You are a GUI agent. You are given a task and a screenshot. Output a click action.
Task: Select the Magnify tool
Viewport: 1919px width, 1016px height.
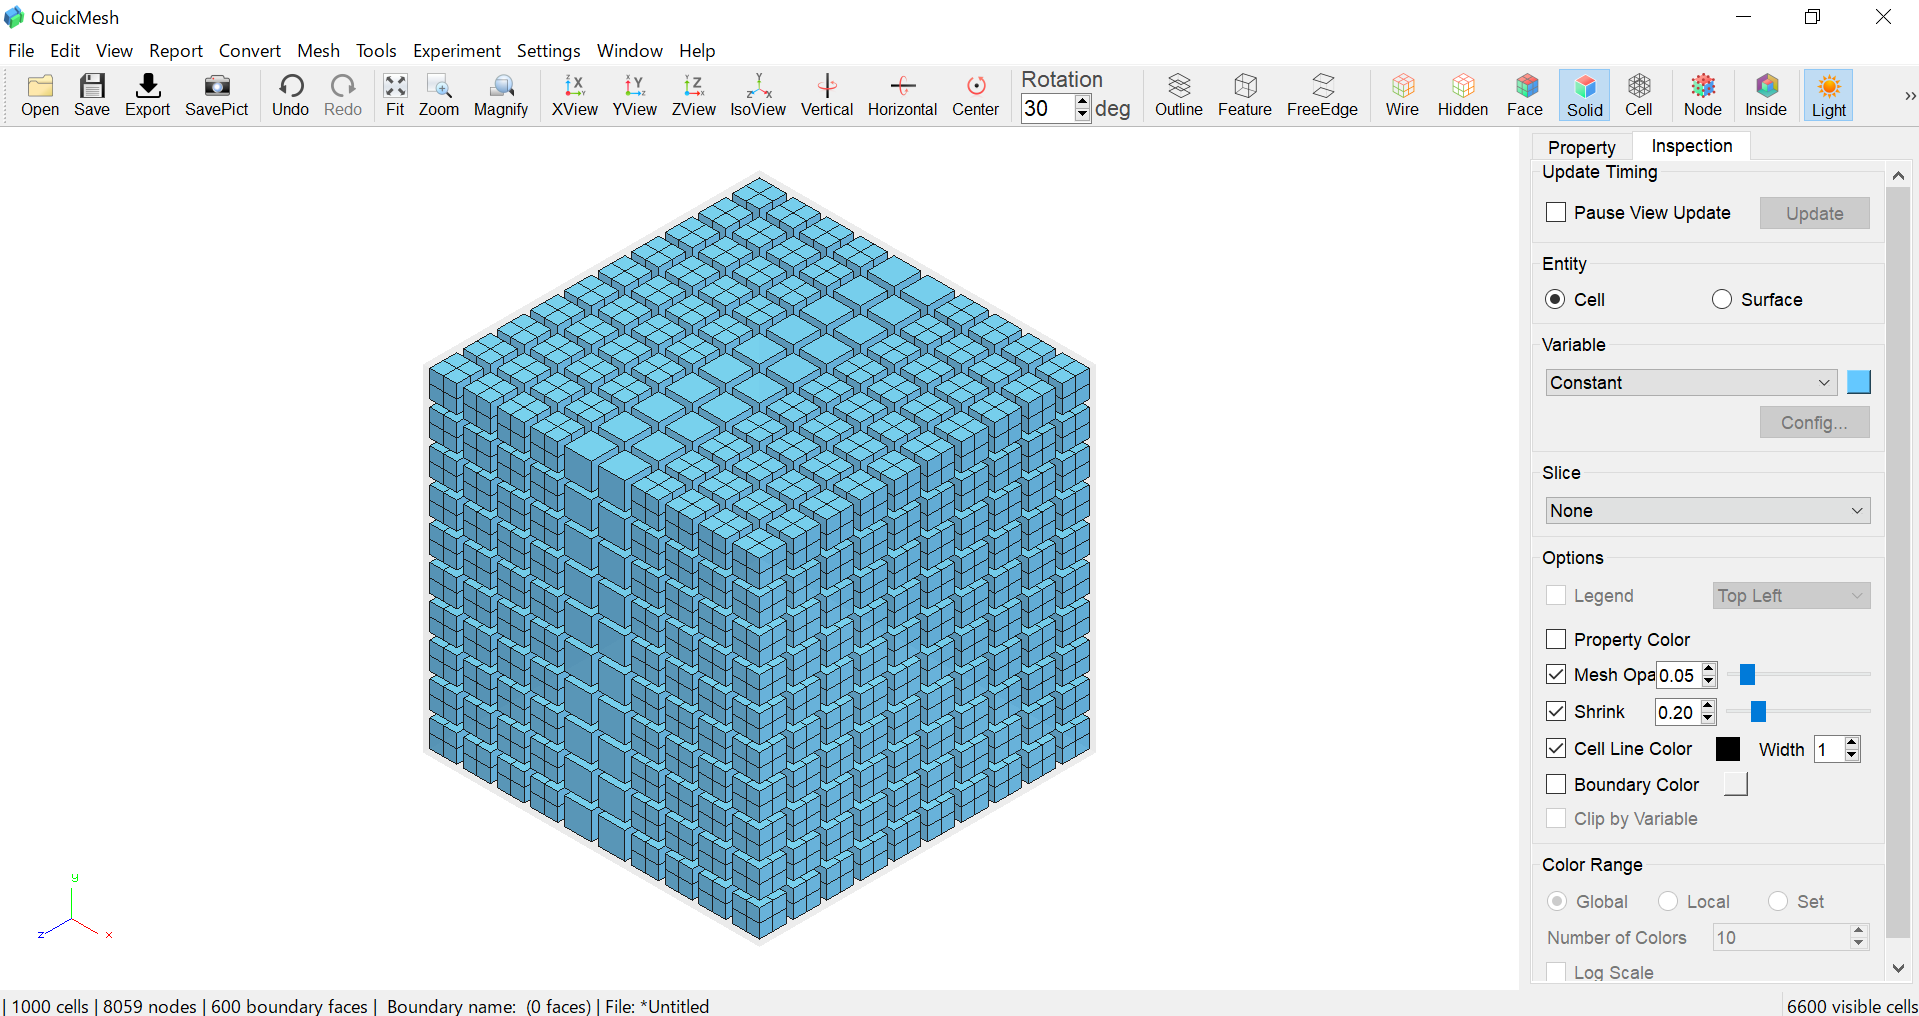(x=501, y=96)
